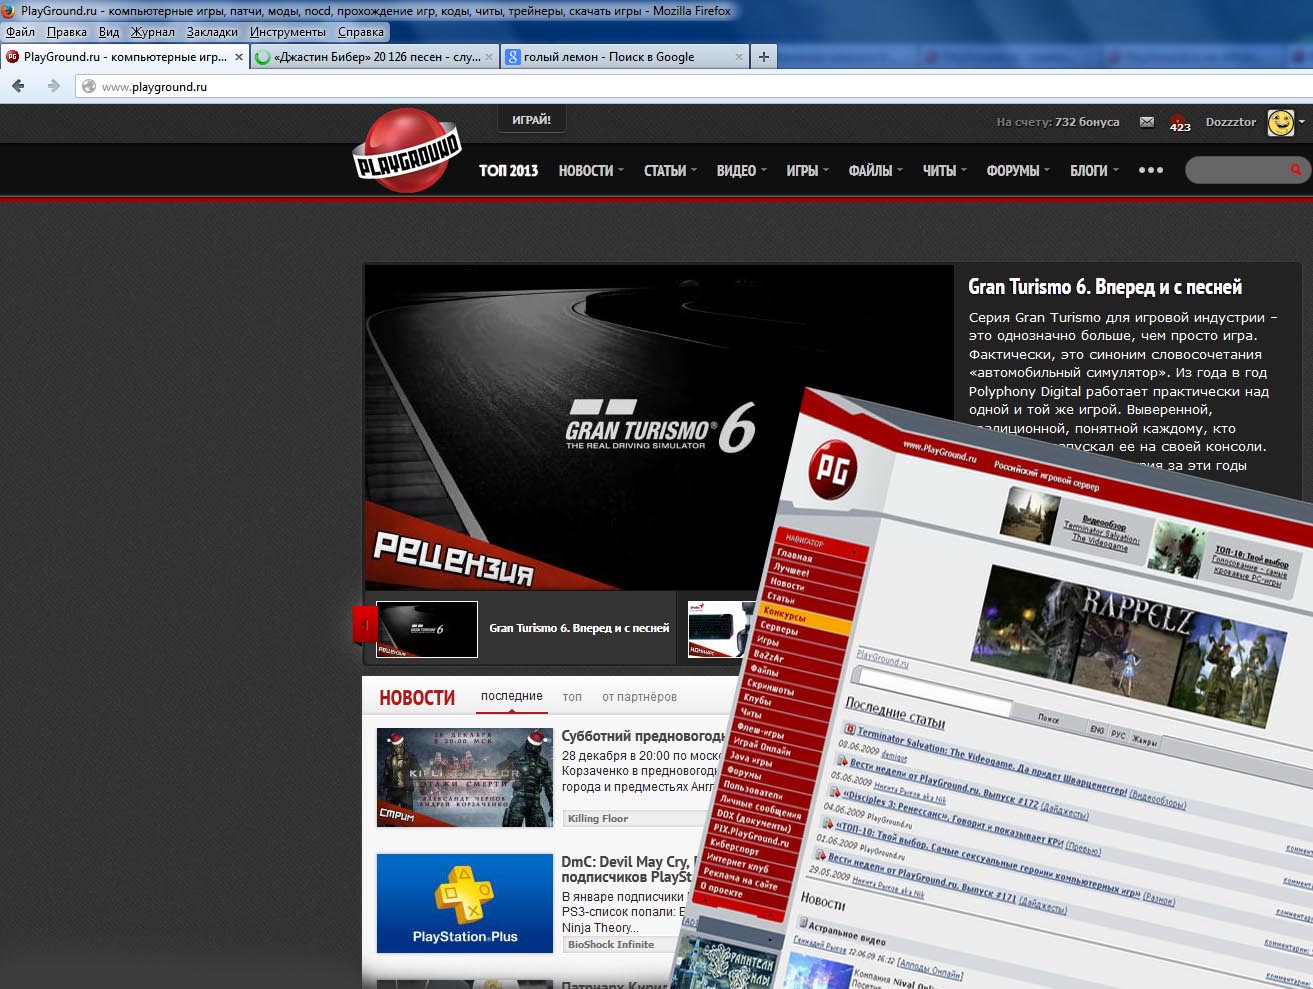
Task: Switch to the «Джастин Бибер» browser tab
Action: pos(374,57)
